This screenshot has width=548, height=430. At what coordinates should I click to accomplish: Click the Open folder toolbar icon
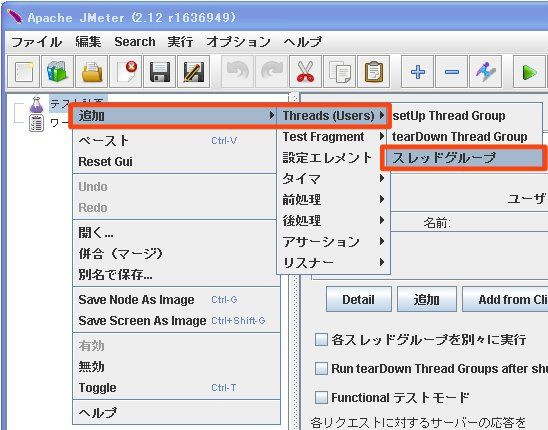tap(92, 72)
